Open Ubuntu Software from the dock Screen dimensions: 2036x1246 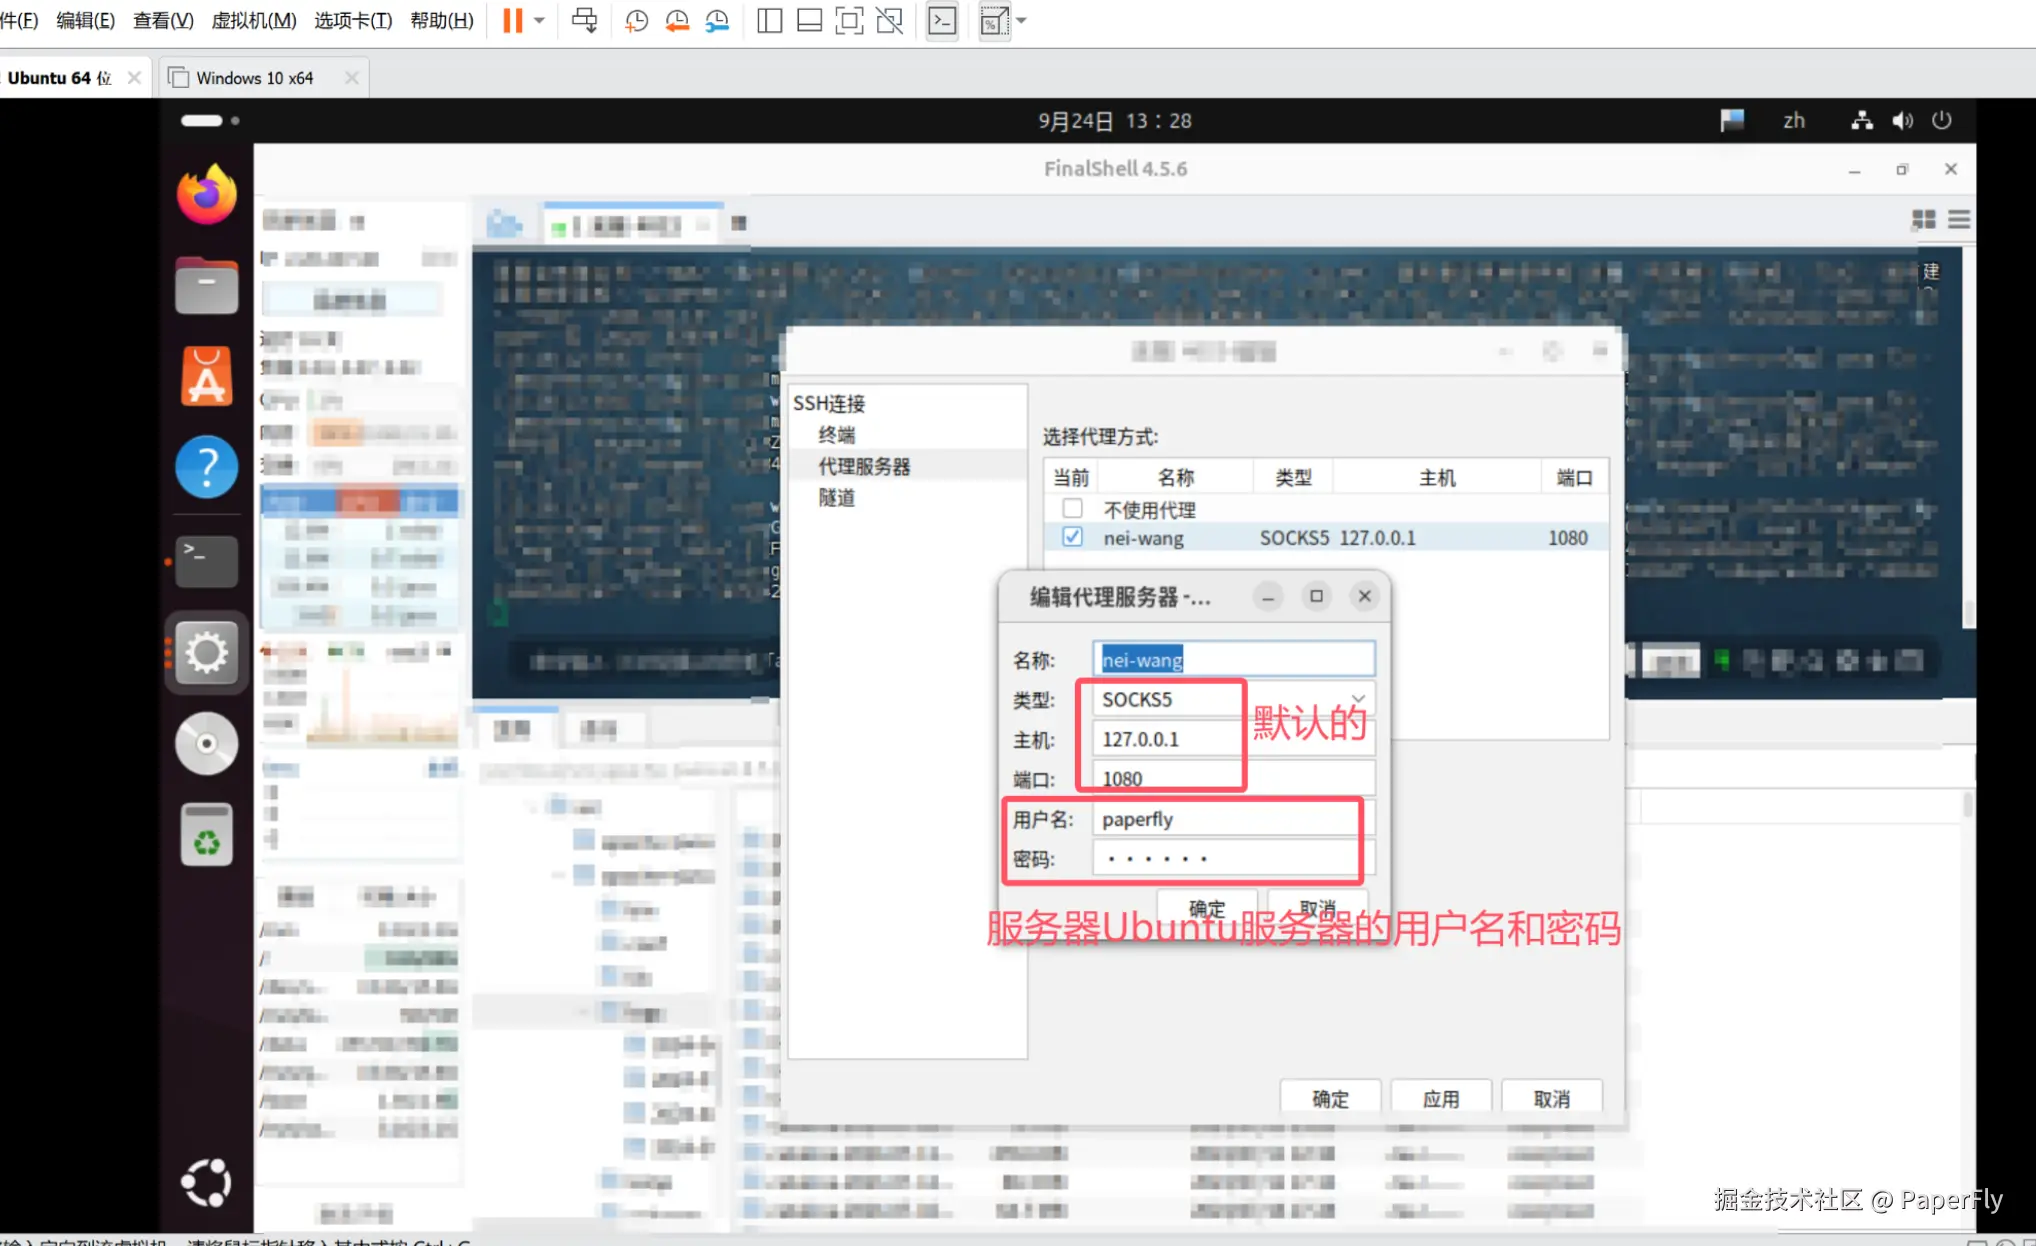tap(207, 377)
